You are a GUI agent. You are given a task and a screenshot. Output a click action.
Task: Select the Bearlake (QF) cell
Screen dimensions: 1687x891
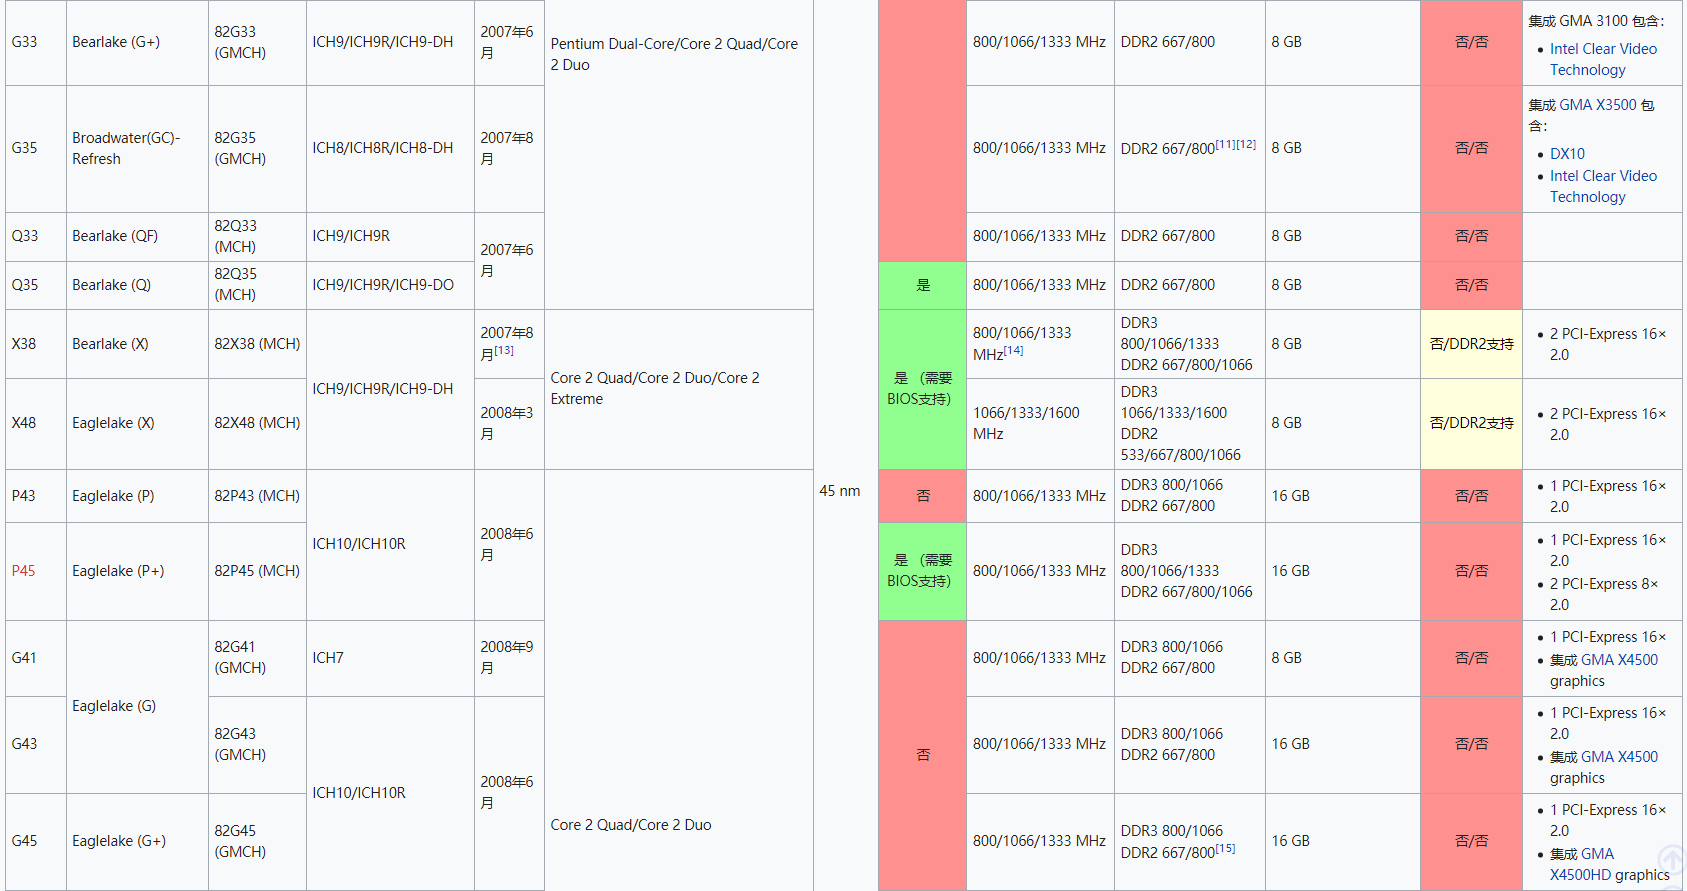(x=137, y=236)
